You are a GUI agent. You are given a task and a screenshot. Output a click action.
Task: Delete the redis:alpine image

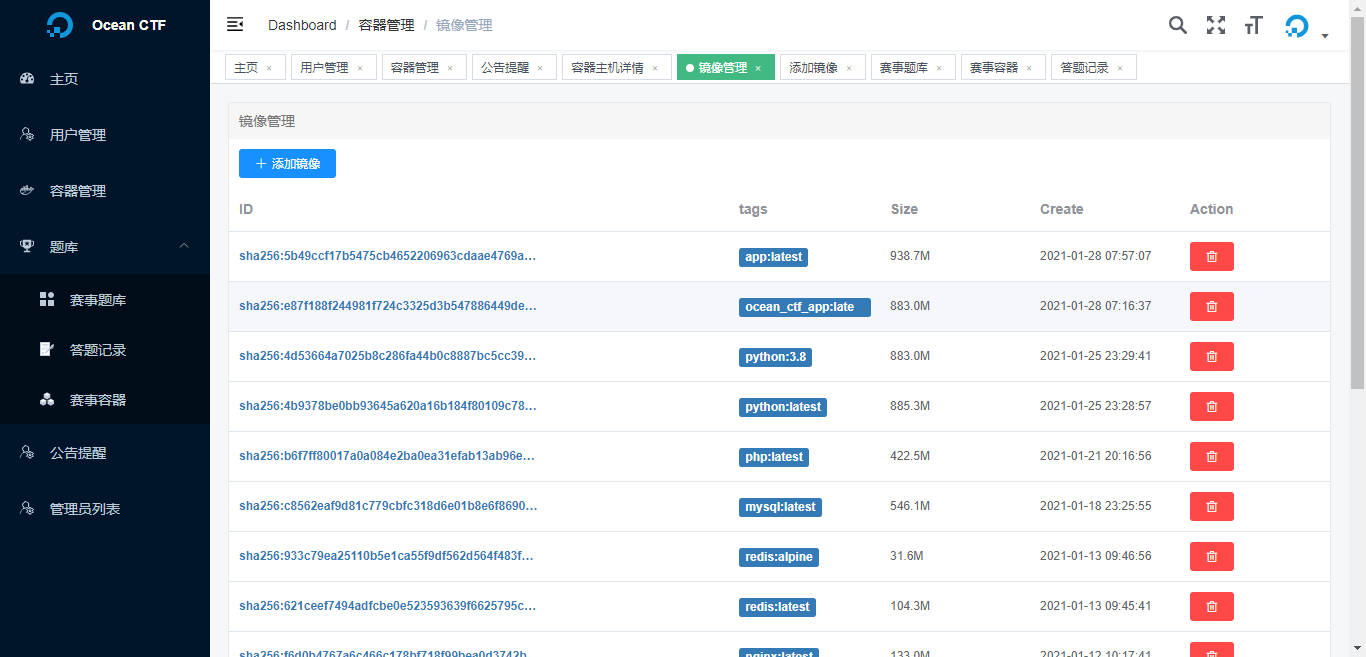tap(1211, 557)
